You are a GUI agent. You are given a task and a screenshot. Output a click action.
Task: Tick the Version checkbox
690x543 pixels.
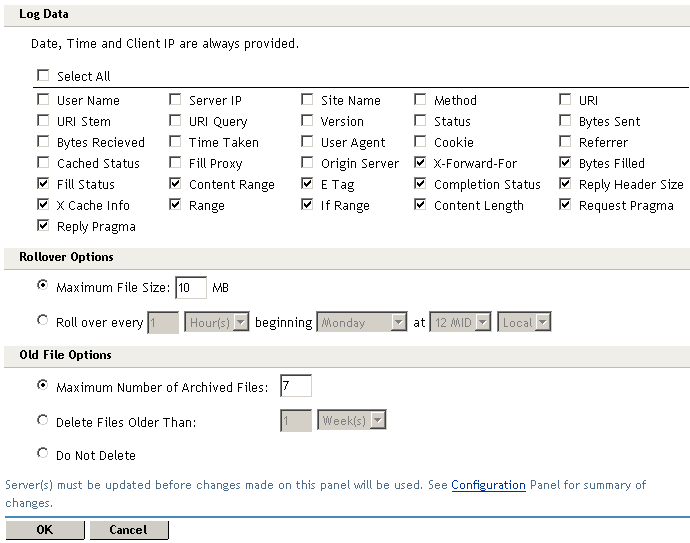point(307,120)
